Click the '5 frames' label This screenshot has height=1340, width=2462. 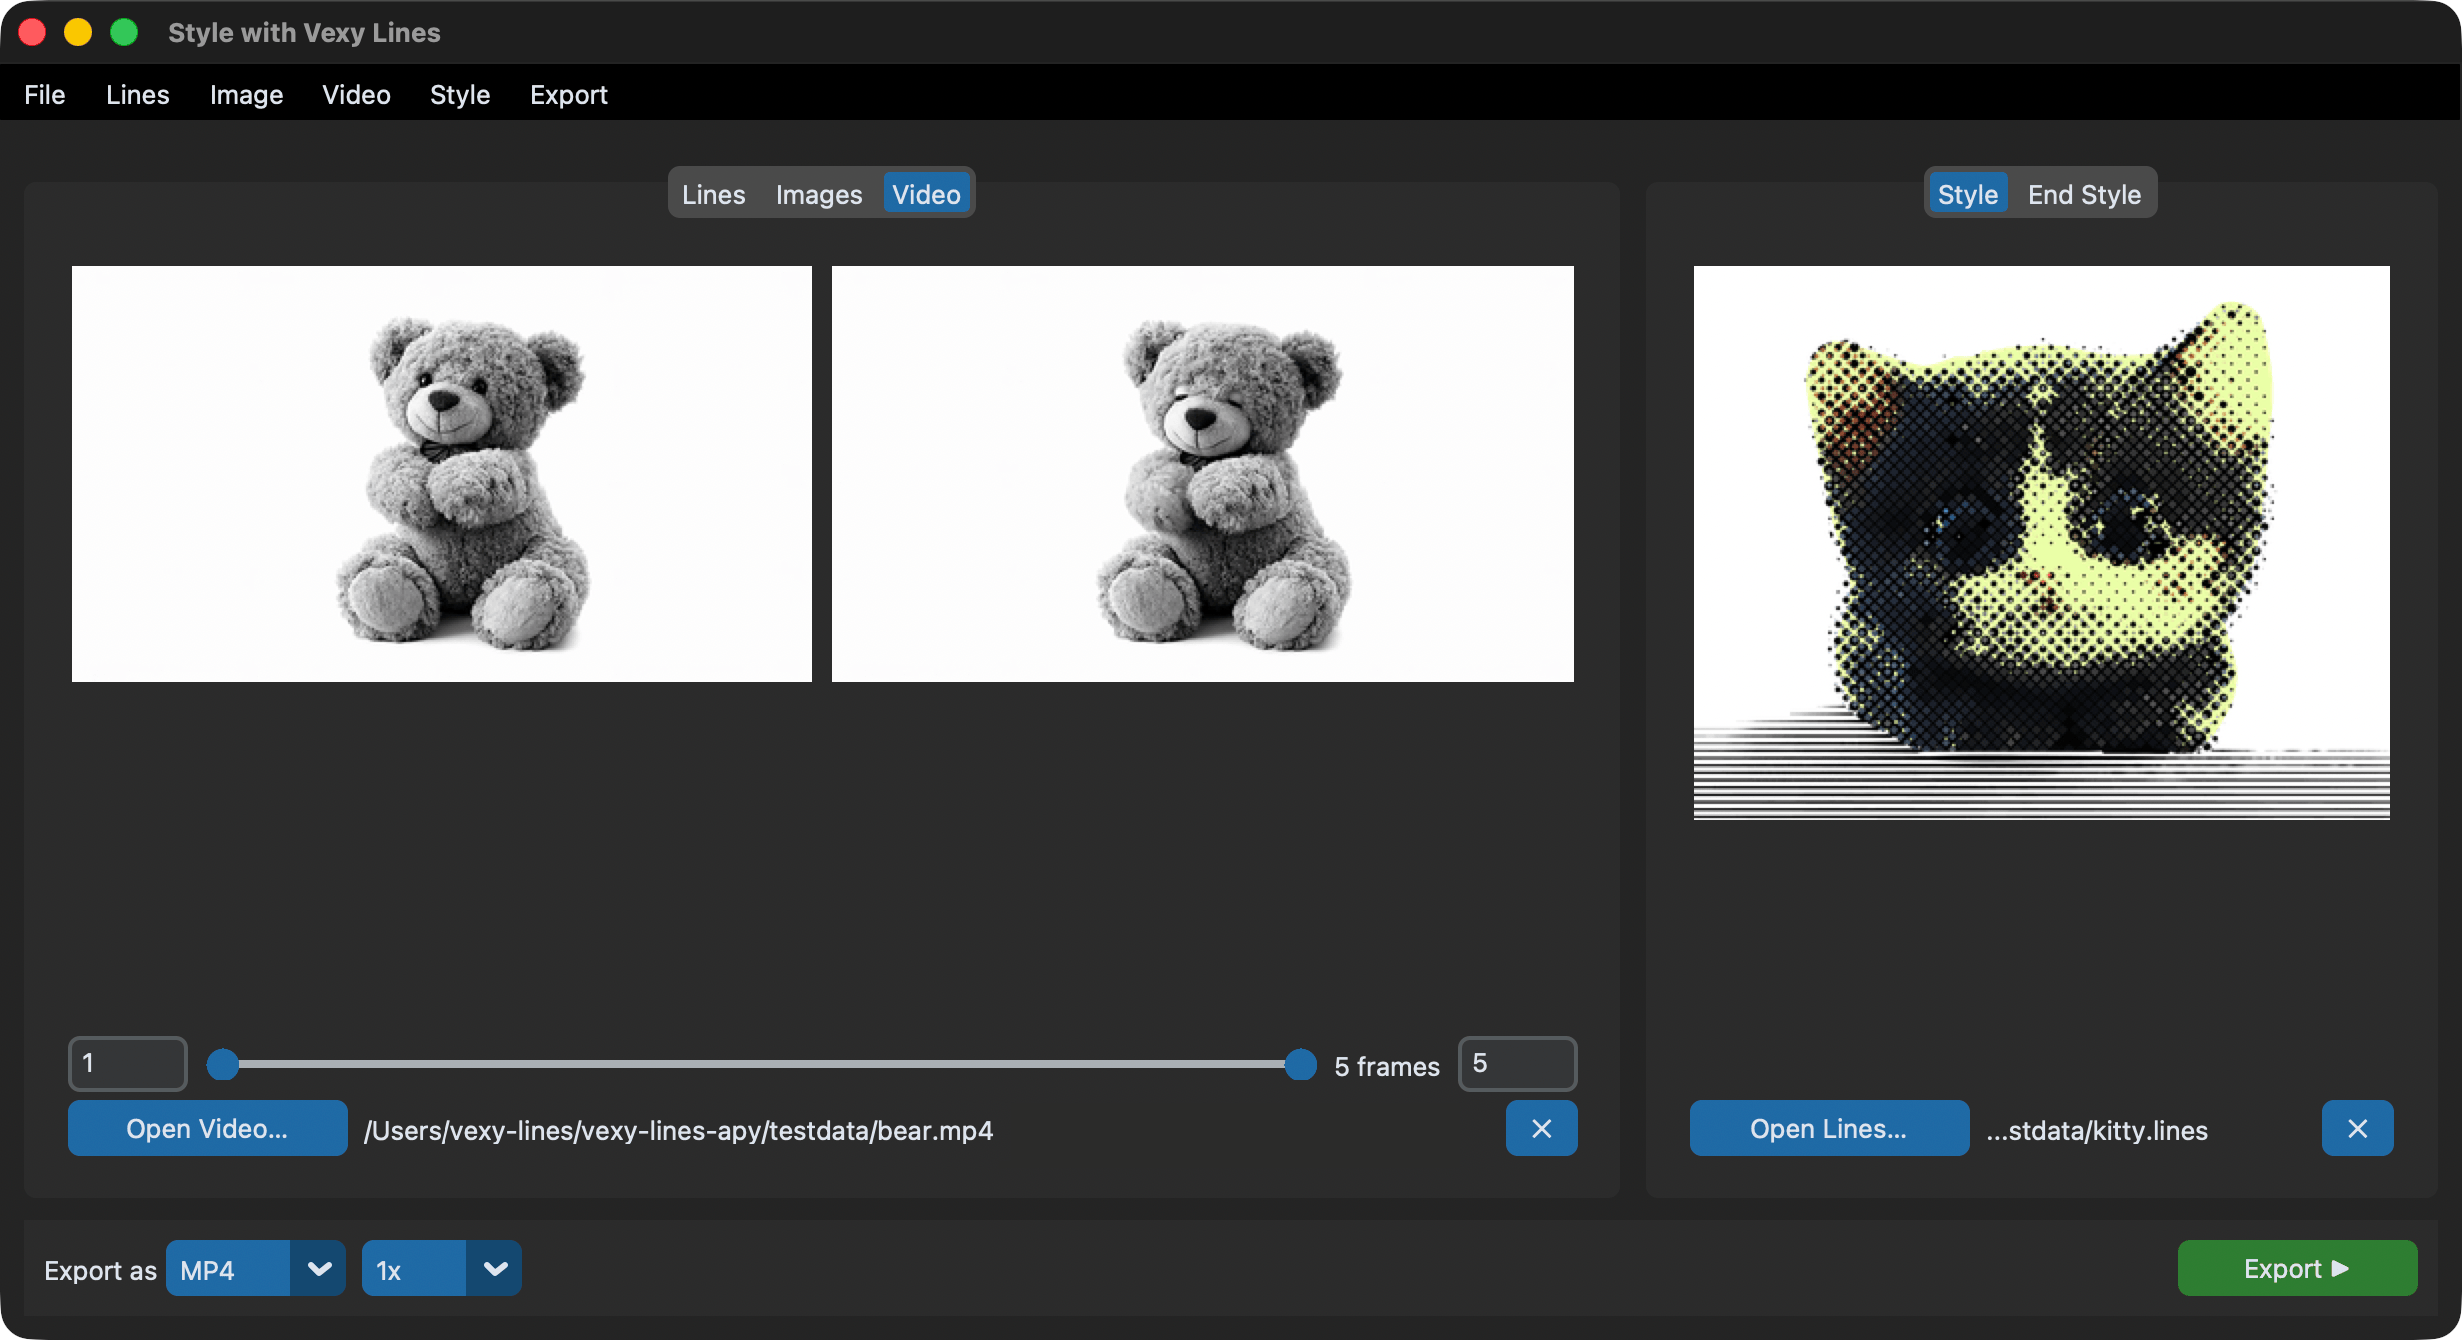point(1387,1066)
